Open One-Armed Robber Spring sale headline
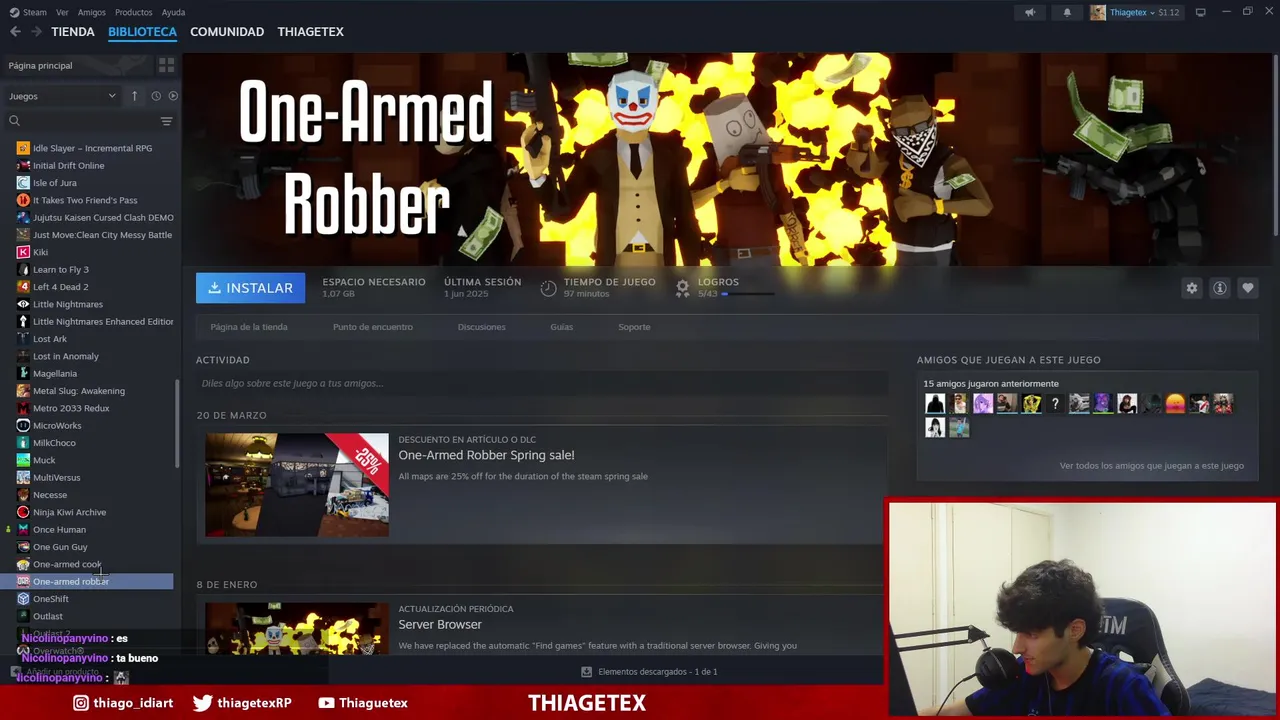Viewport: 1280px width, 720px height. [486, 455]
